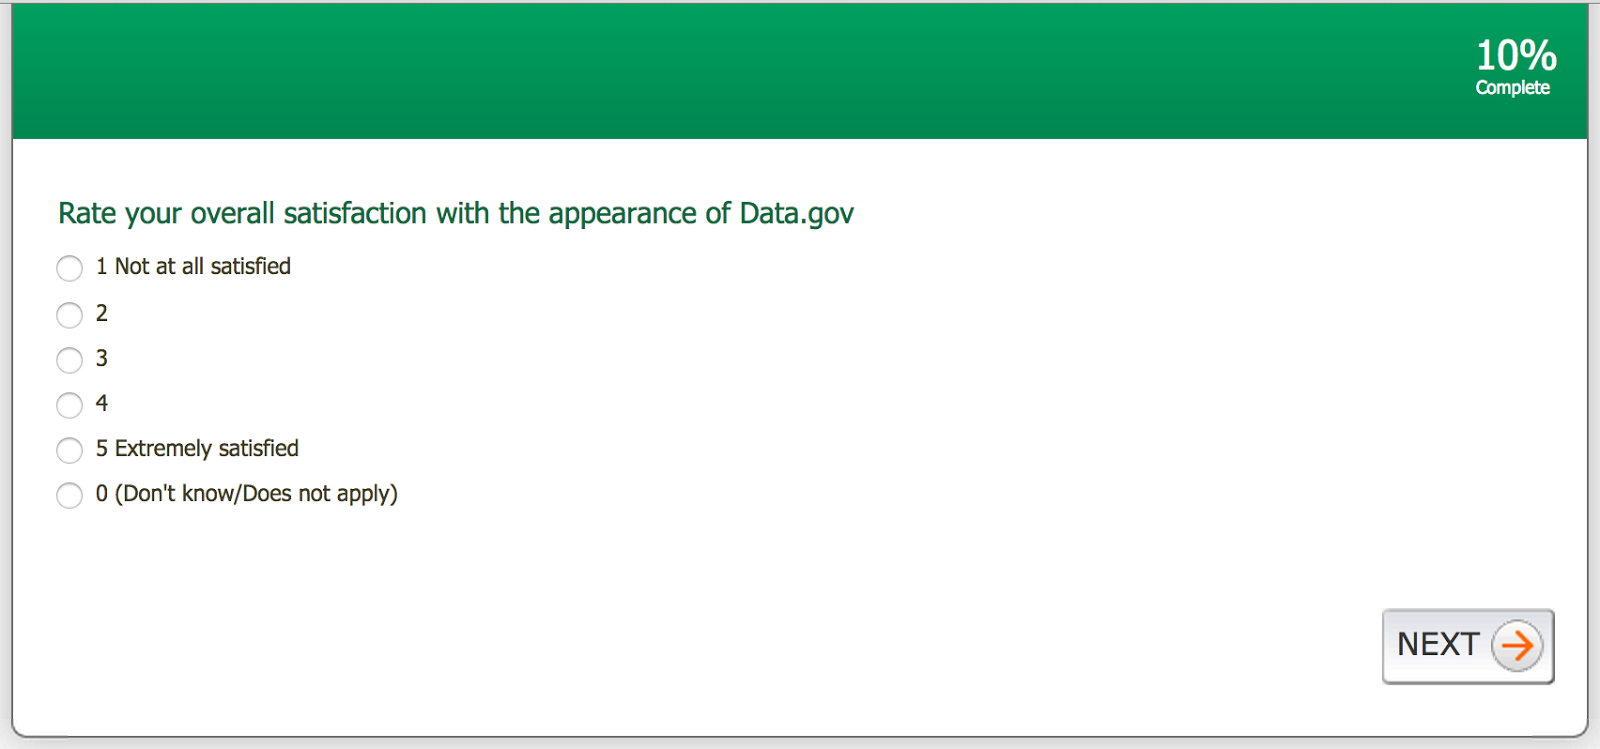
Task: Click the 'Don't know/Does not apply' label text
Action: pyautogui.click(x=255, y=493)
